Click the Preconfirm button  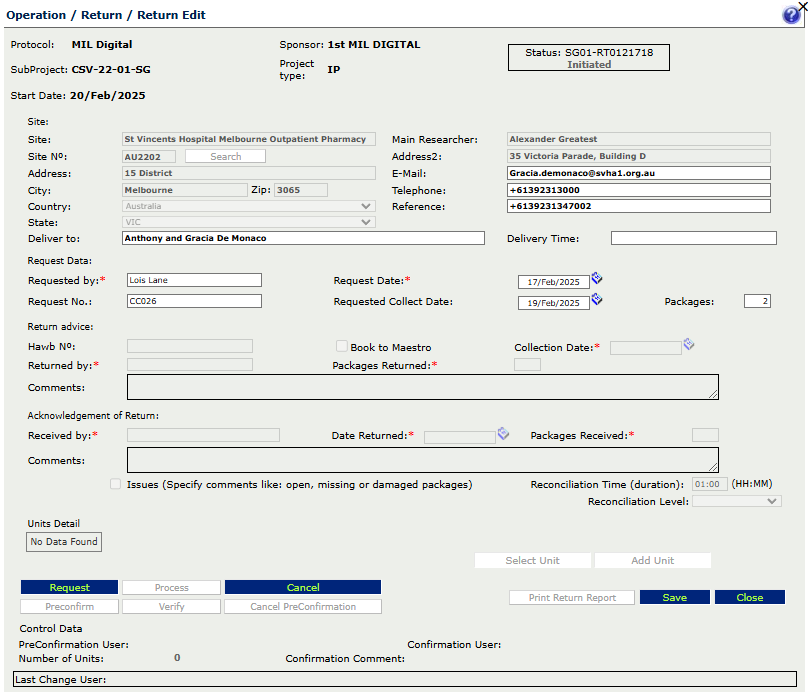coord(70,606)
